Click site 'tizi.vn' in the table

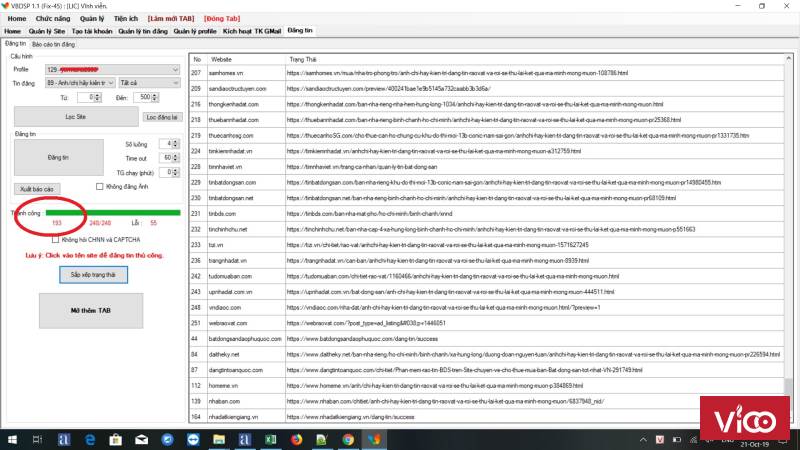point(216,245)
